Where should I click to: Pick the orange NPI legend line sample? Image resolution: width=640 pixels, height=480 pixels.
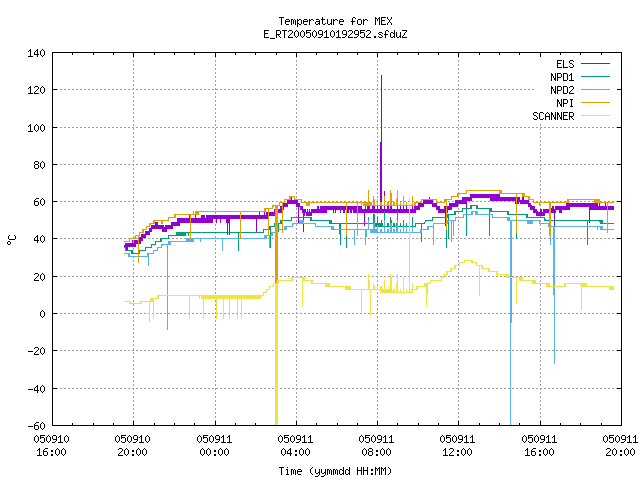pos(595,103)
